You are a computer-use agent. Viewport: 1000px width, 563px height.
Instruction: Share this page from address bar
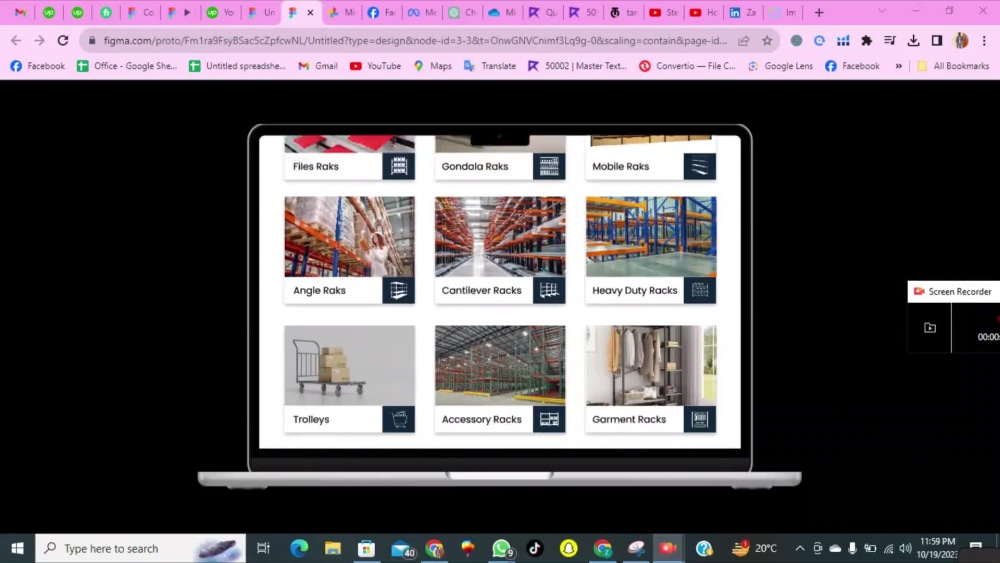[x=744, y=40]
